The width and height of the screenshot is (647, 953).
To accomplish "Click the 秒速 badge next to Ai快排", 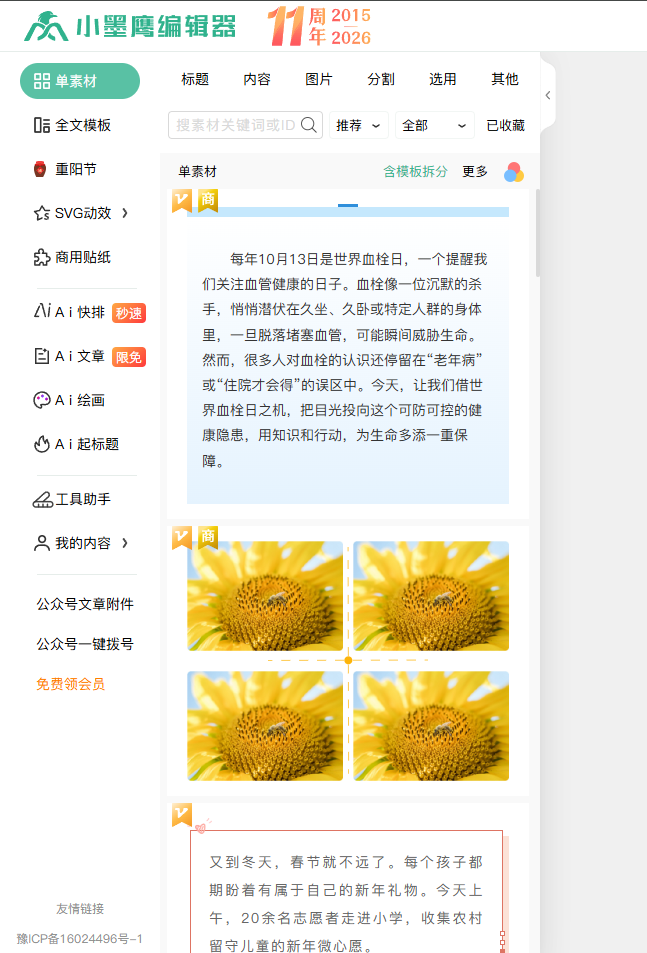I will click(x=129, y=313).
